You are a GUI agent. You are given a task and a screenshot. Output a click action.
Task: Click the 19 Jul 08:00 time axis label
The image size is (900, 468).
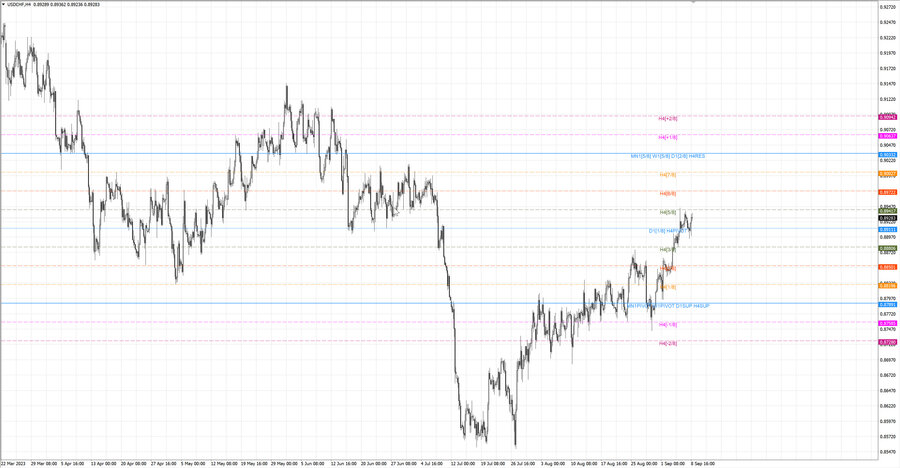[x=492, y=463]
